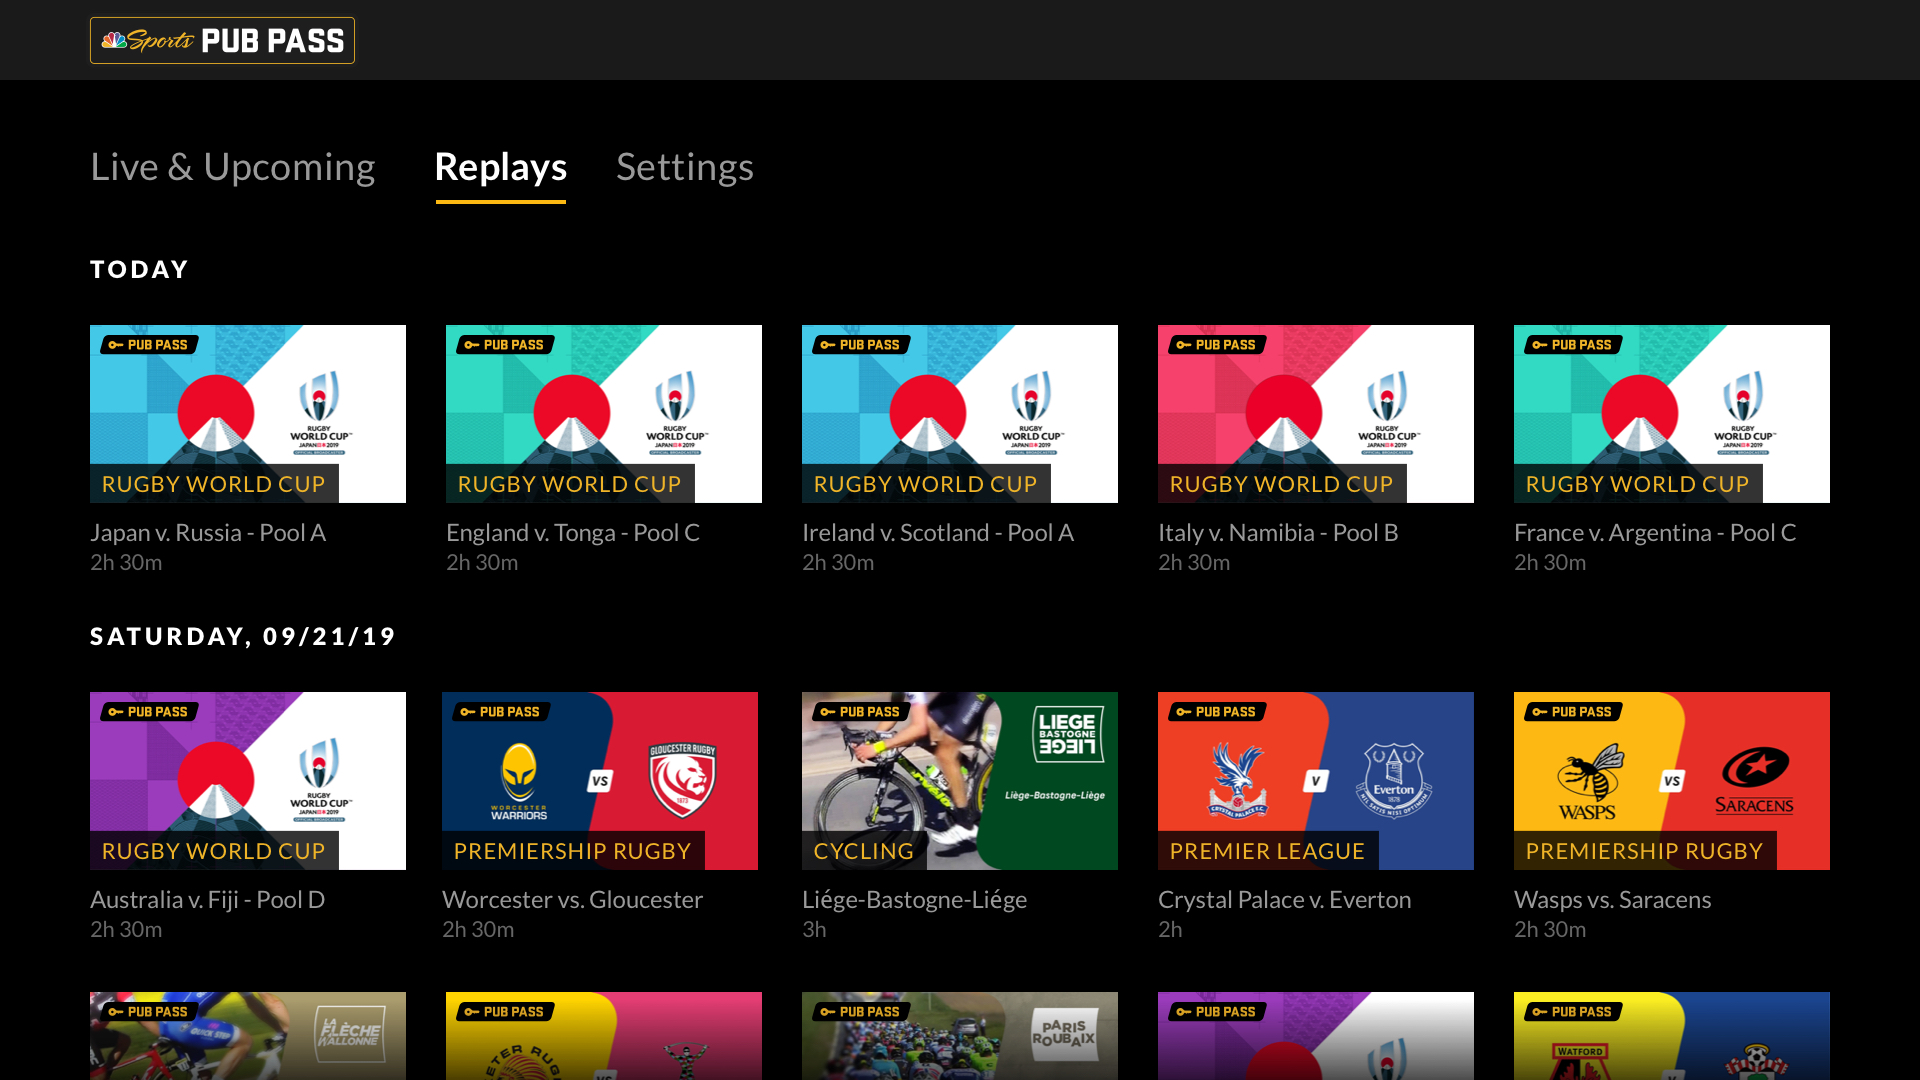Select Ireland v. Scotland replay thumbnail
Viewport: 1920px width, 1080px height.
[960, 413]
